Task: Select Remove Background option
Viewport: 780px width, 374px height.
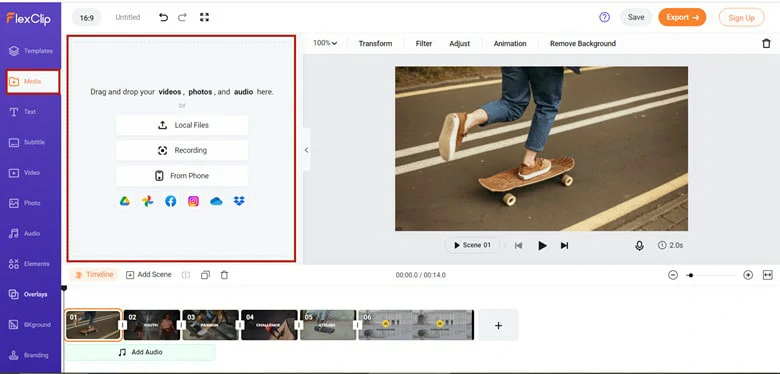Action: pos(583,44)
